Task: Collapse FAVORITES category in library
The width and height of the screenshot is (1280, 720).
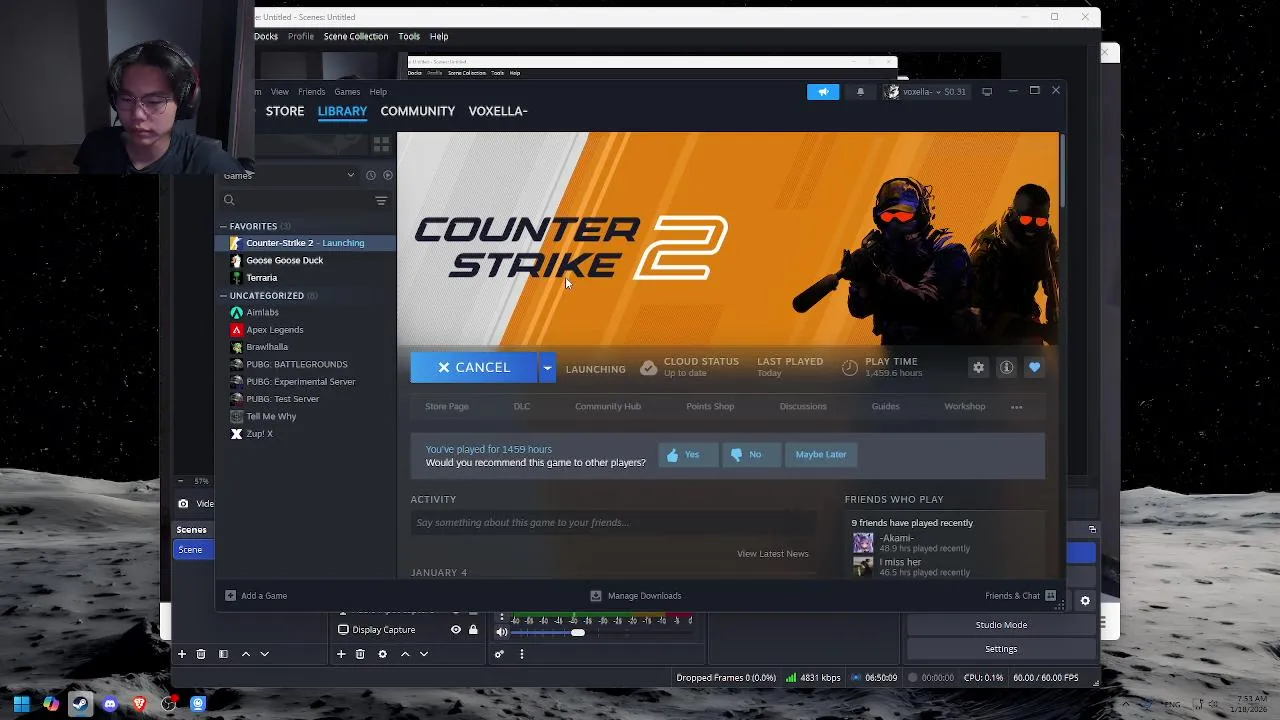Action: 224,227
